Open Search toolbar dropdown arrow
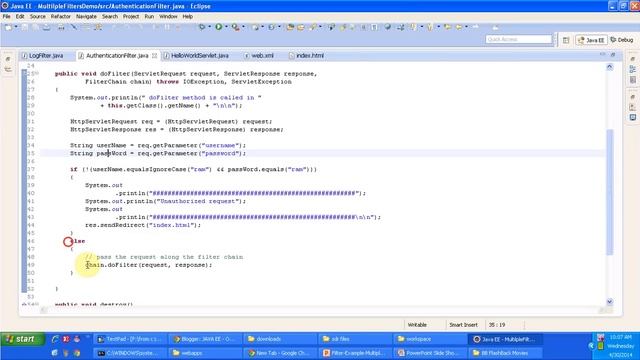This screenshot has width=640, height=360. point(320,27)
